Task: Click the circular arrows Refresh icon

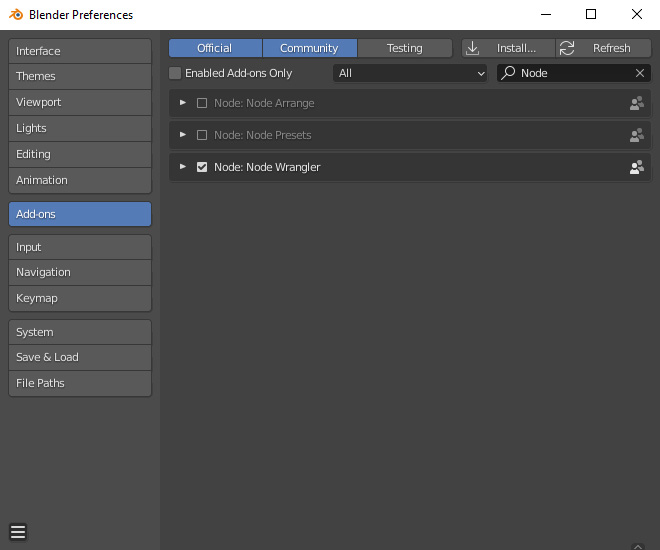Action: (x=567, y=48)
